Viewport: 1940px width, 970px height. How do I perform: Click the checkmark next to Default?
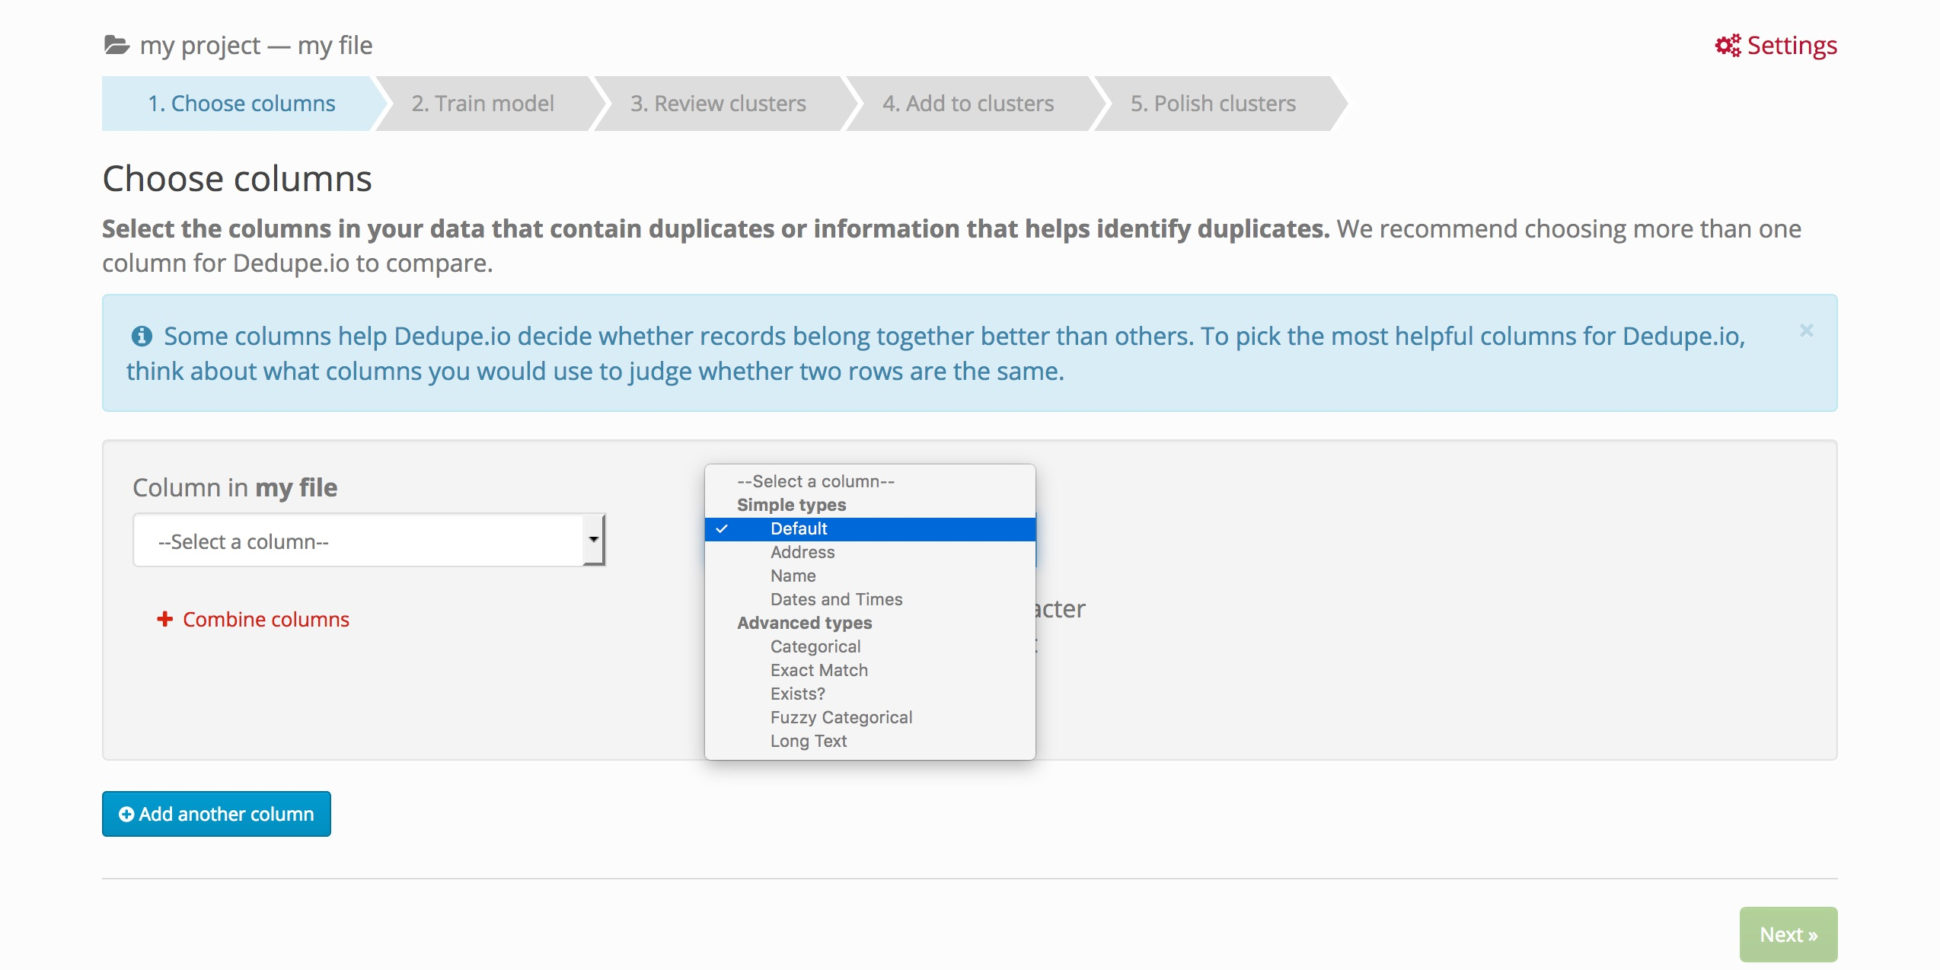720,528
